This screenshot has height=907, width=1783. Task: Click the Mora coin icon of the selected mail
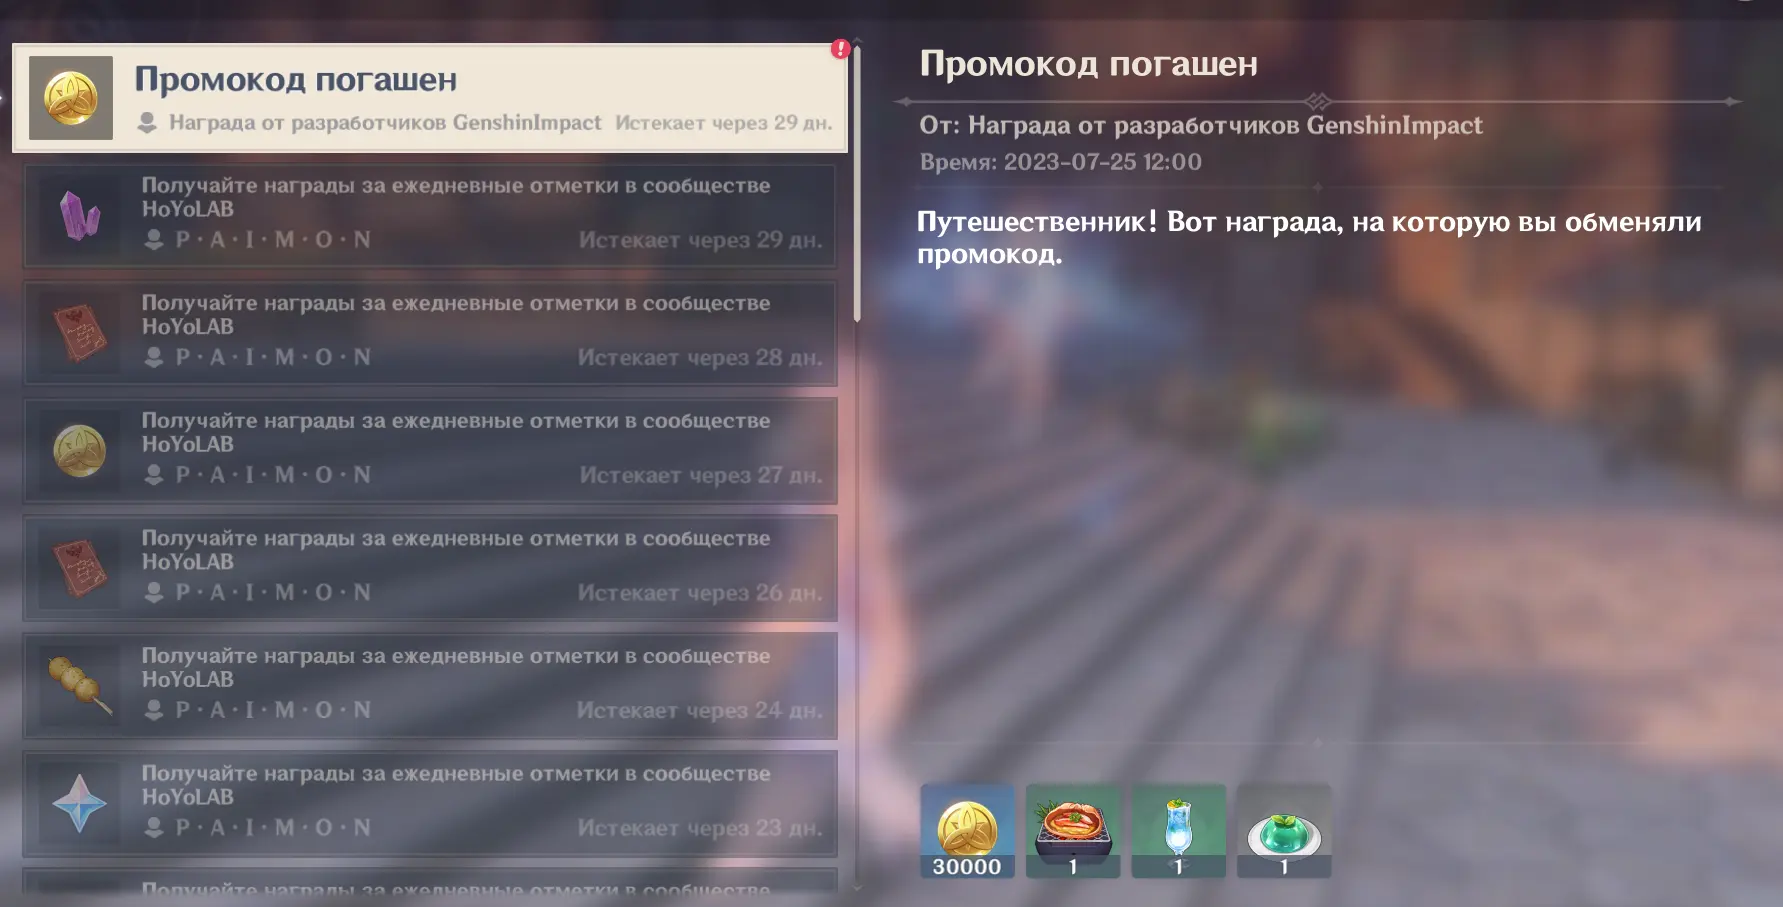[x=71, y=98]
